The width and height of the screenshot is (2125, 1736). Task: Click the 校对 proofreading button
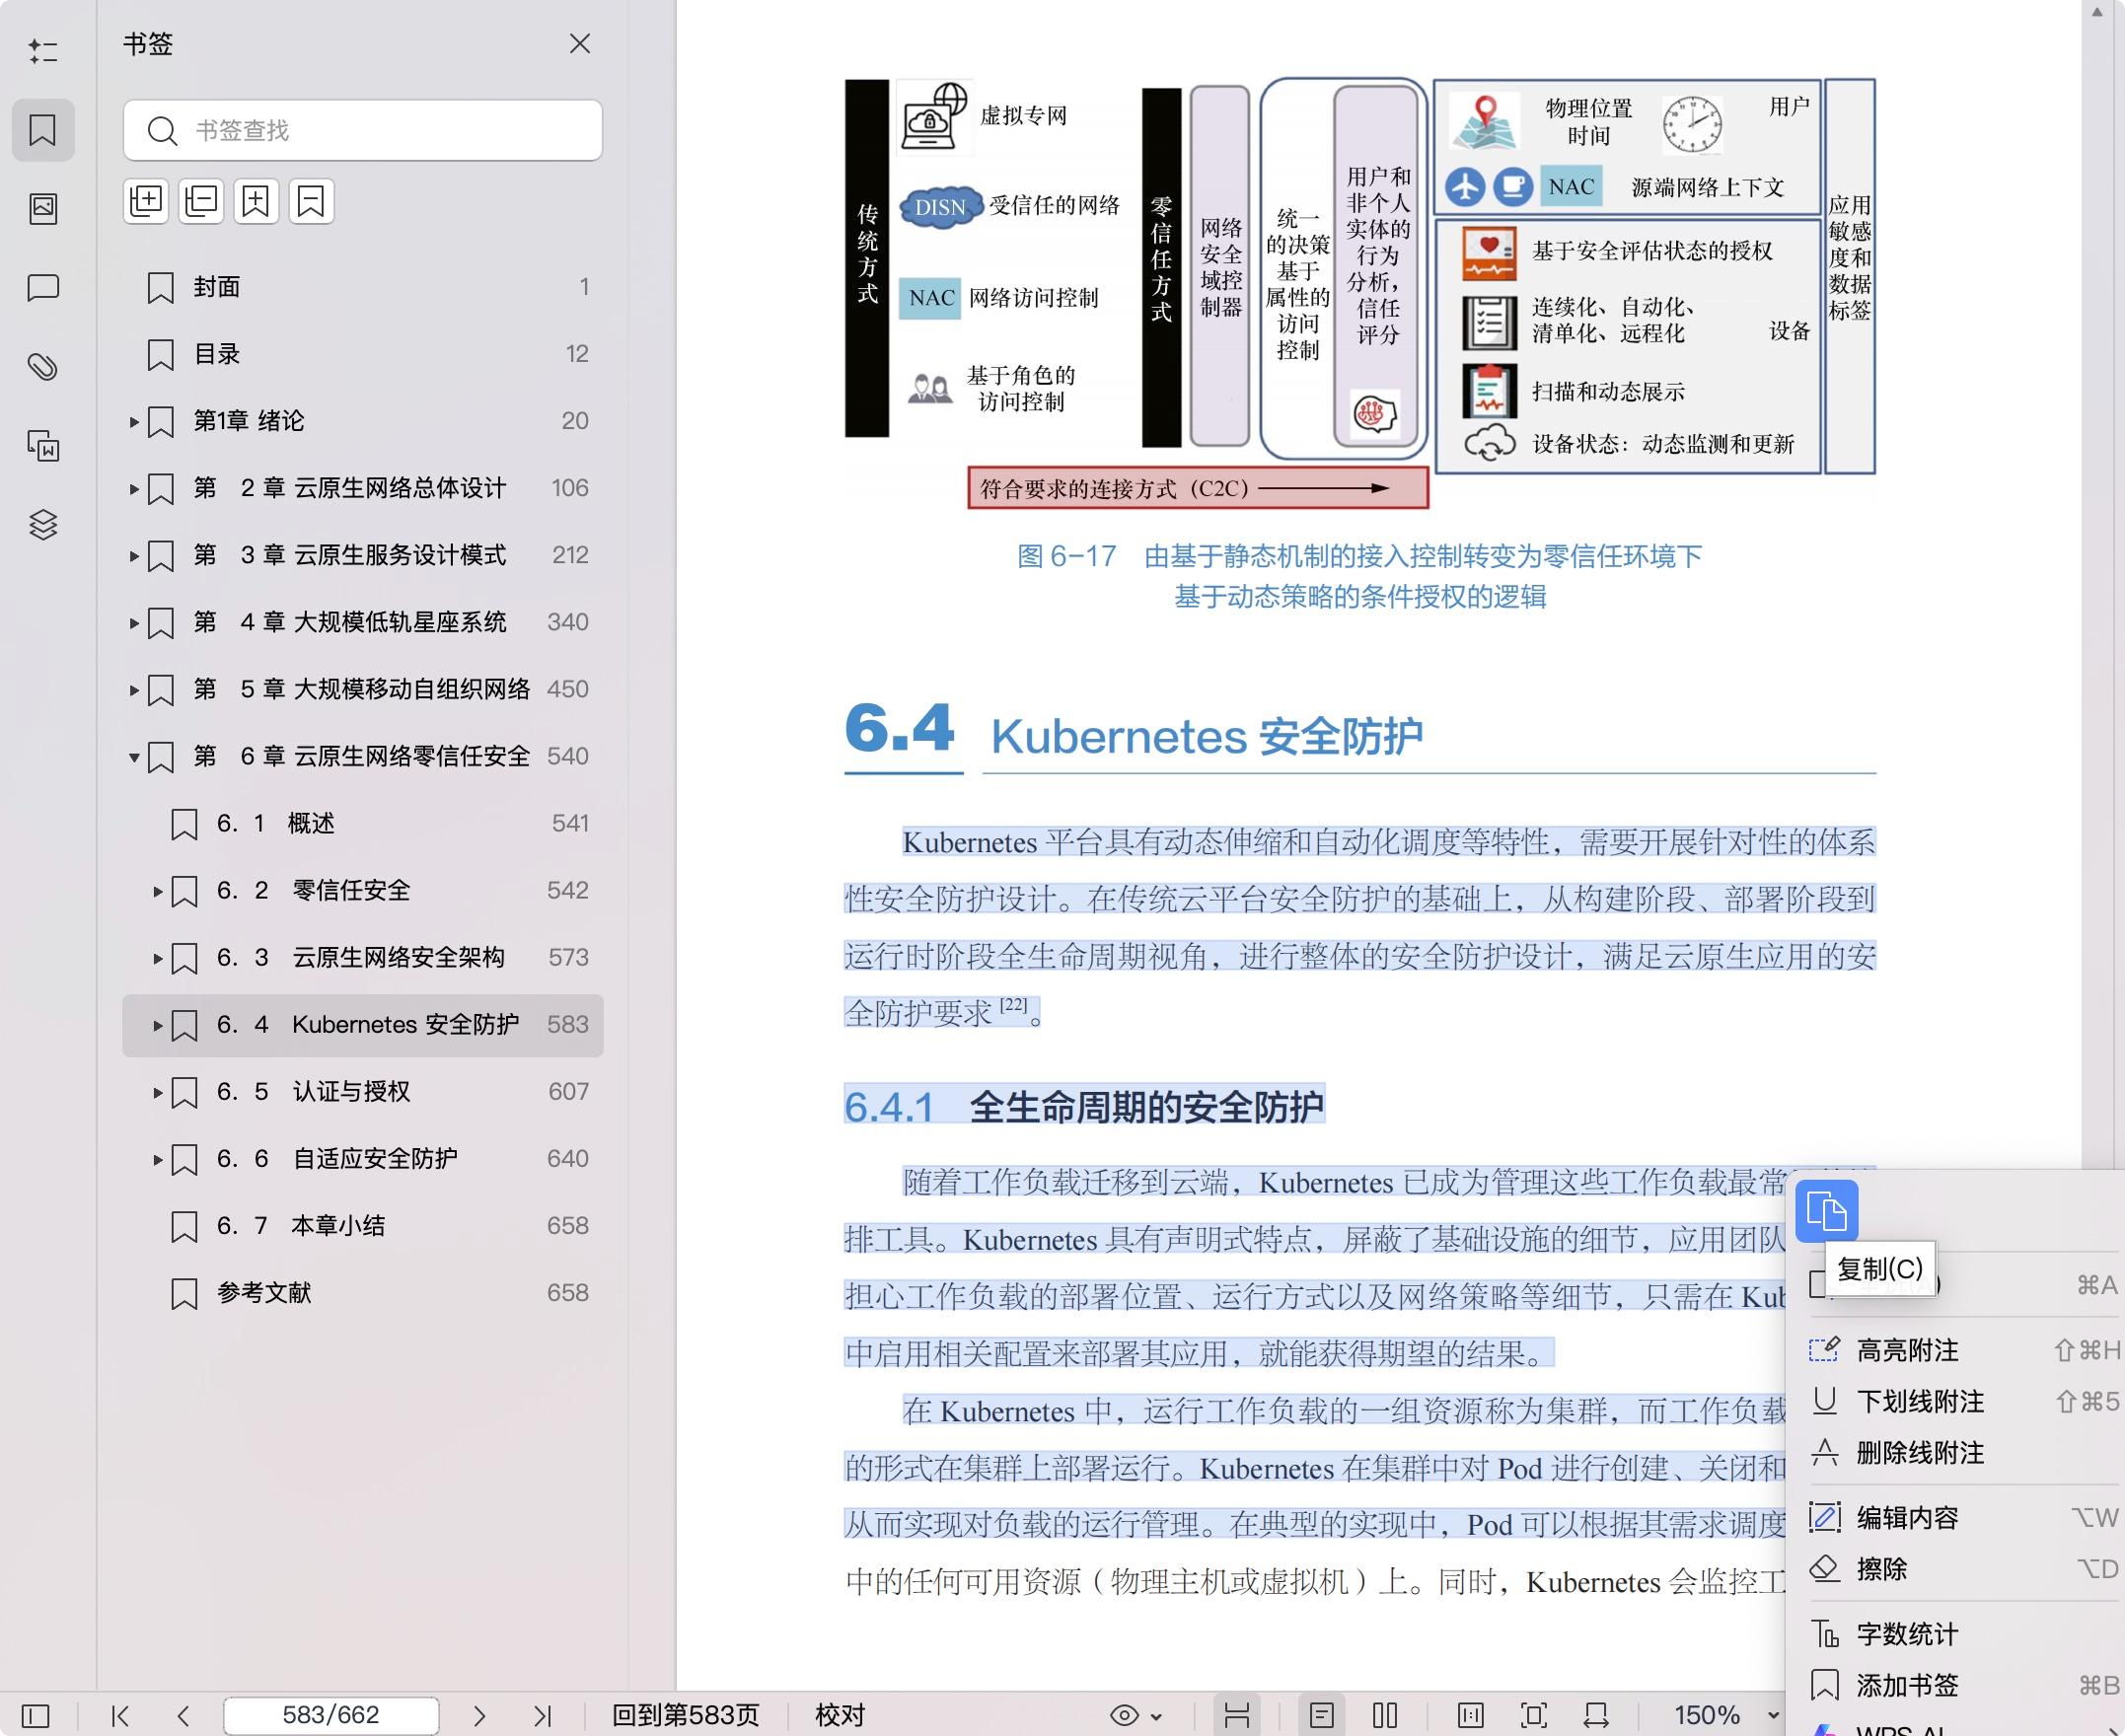[840, 1715]
